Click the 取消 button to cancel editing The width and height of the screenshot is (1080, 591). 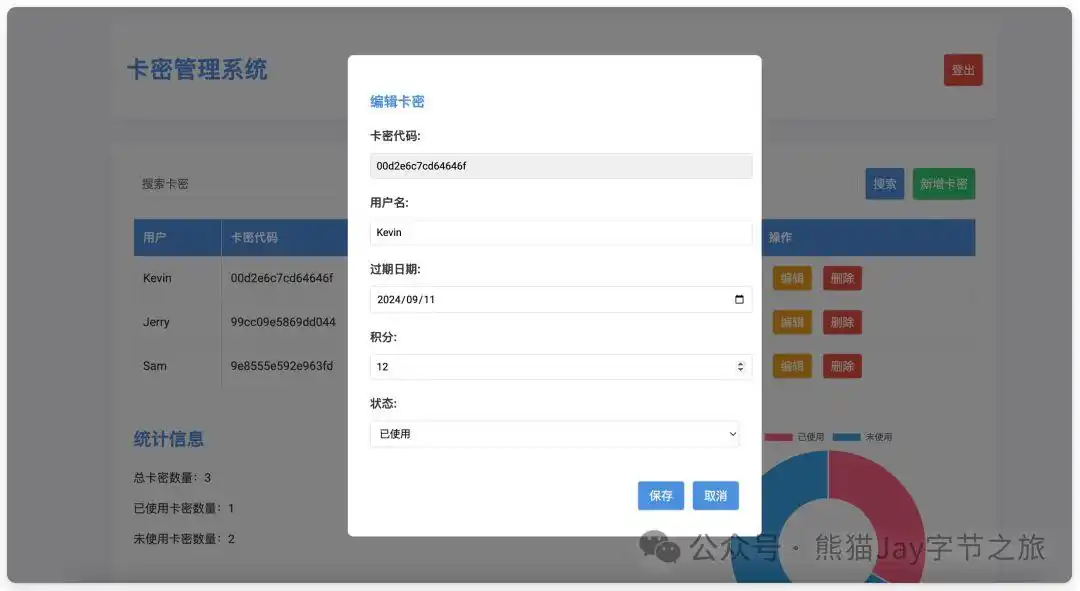coord(715,495)
